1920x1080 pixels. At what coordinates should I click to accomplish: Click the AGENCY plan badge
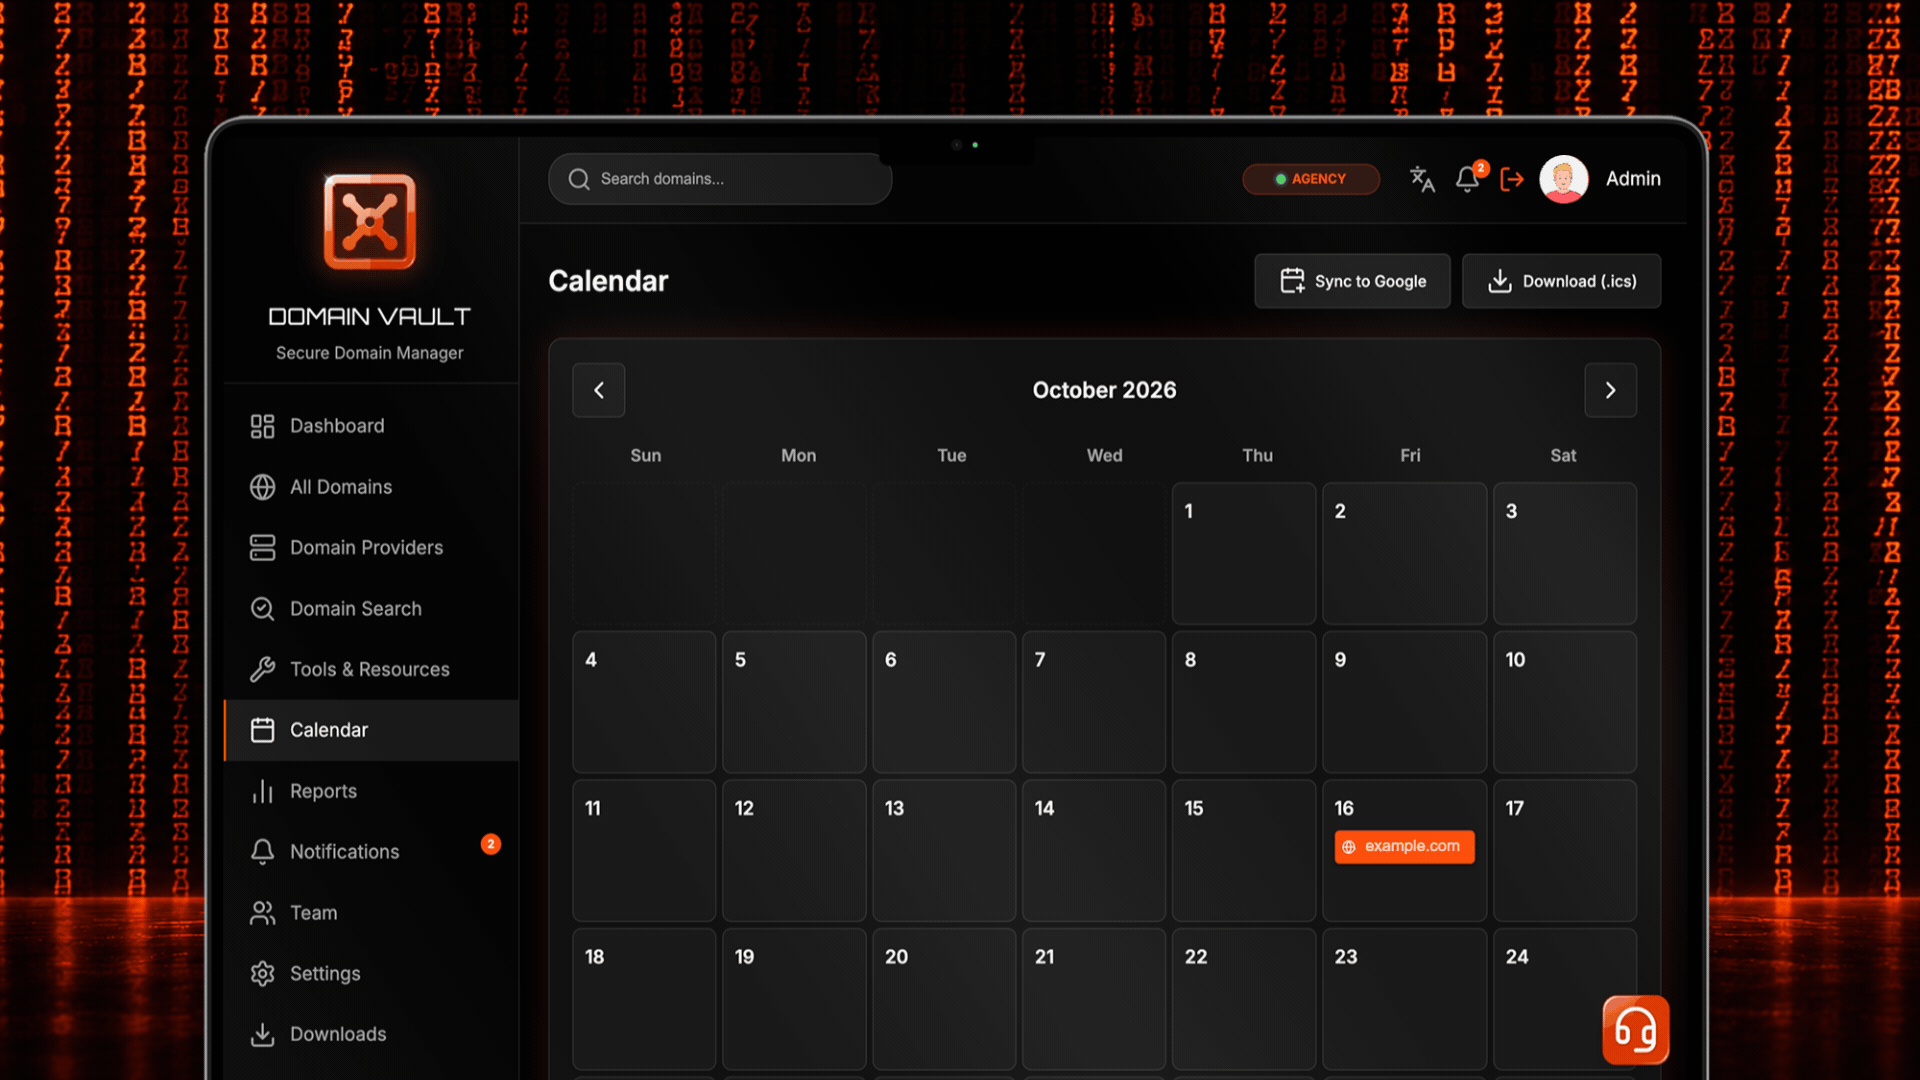[1311, 179]
